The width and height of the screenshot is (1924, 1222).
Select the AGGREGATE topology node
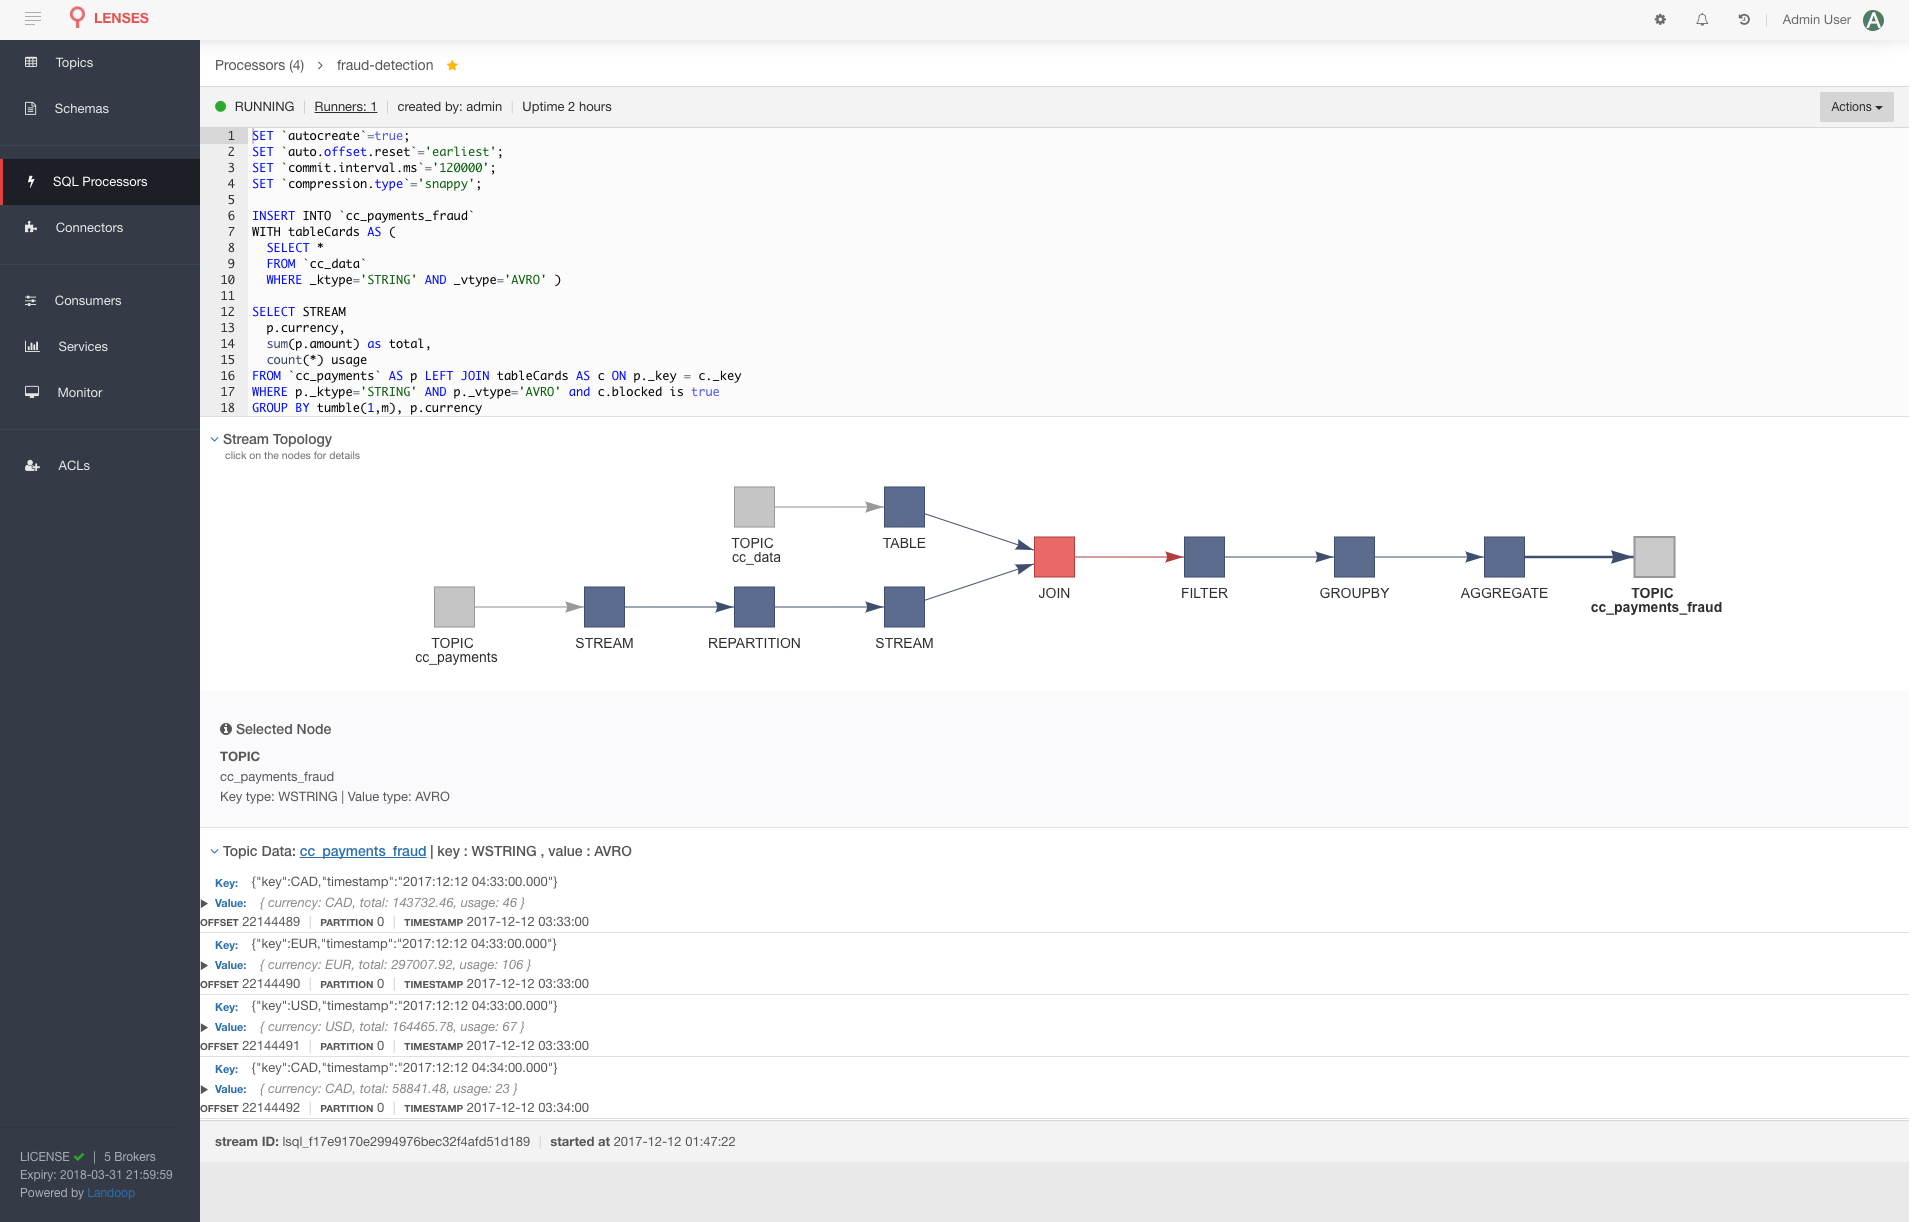coord(1504,557)
